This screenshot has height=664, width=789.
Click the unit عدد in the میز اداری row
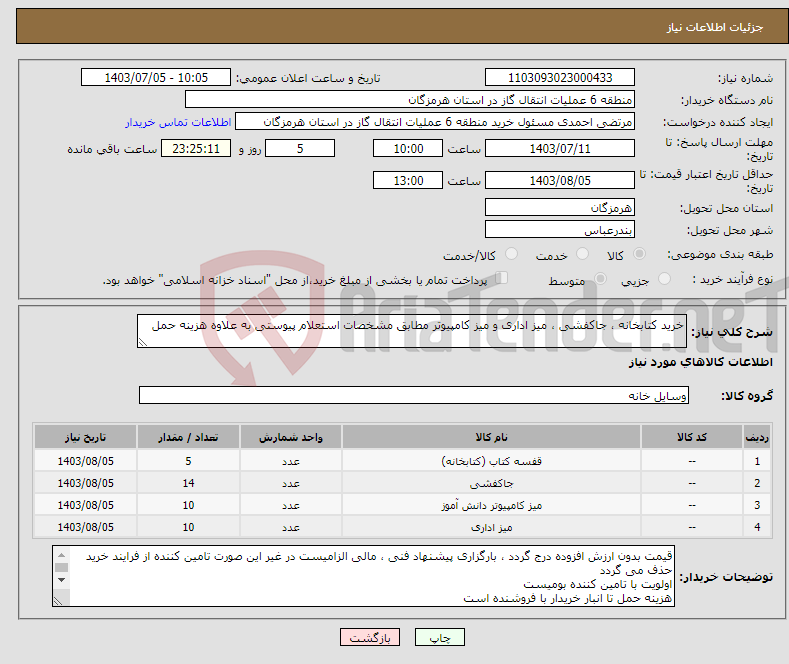tap(291, 527)
